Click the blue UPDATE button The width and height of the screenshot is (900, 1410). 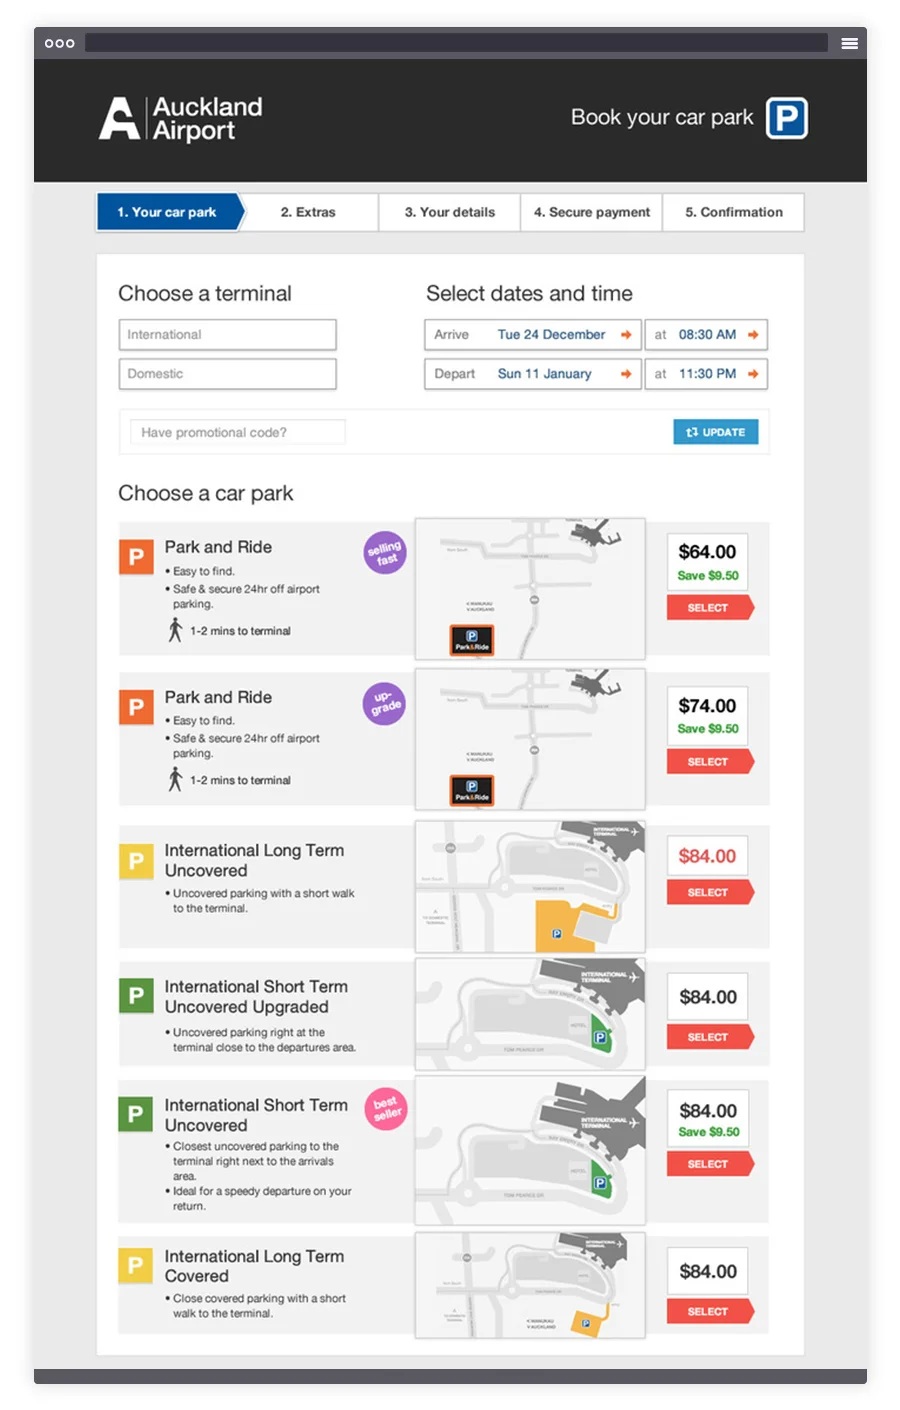tap(716, 432)
